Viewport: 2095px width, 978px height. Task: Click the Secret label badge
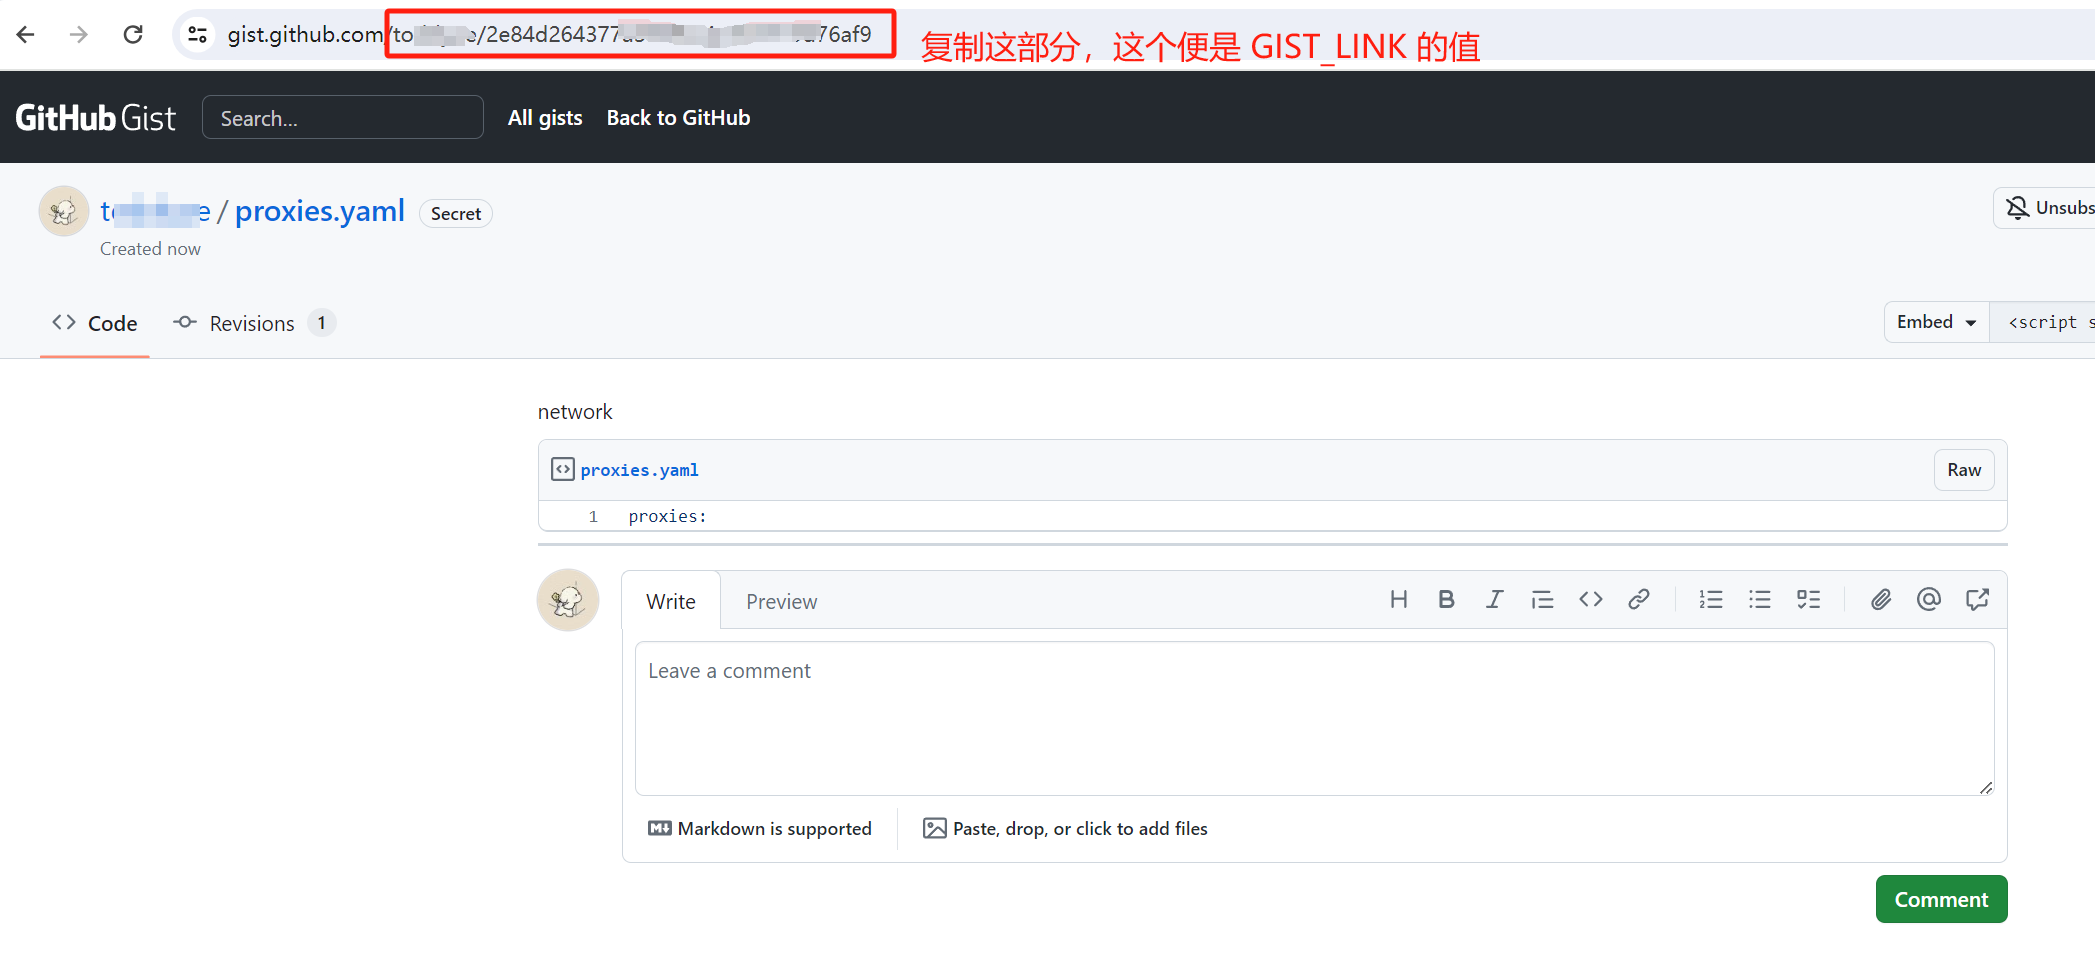(x=456, y=213)
